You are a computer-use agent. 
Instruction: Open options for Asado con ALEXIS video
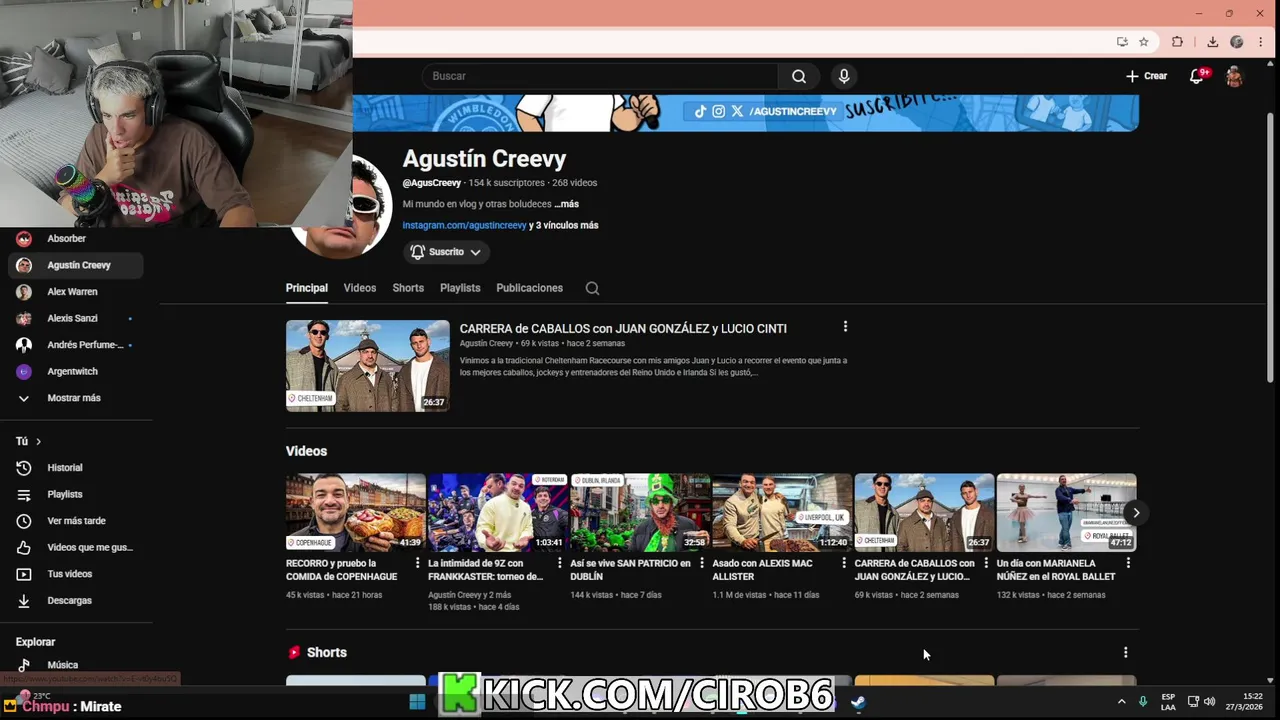[x=844, y=564]
